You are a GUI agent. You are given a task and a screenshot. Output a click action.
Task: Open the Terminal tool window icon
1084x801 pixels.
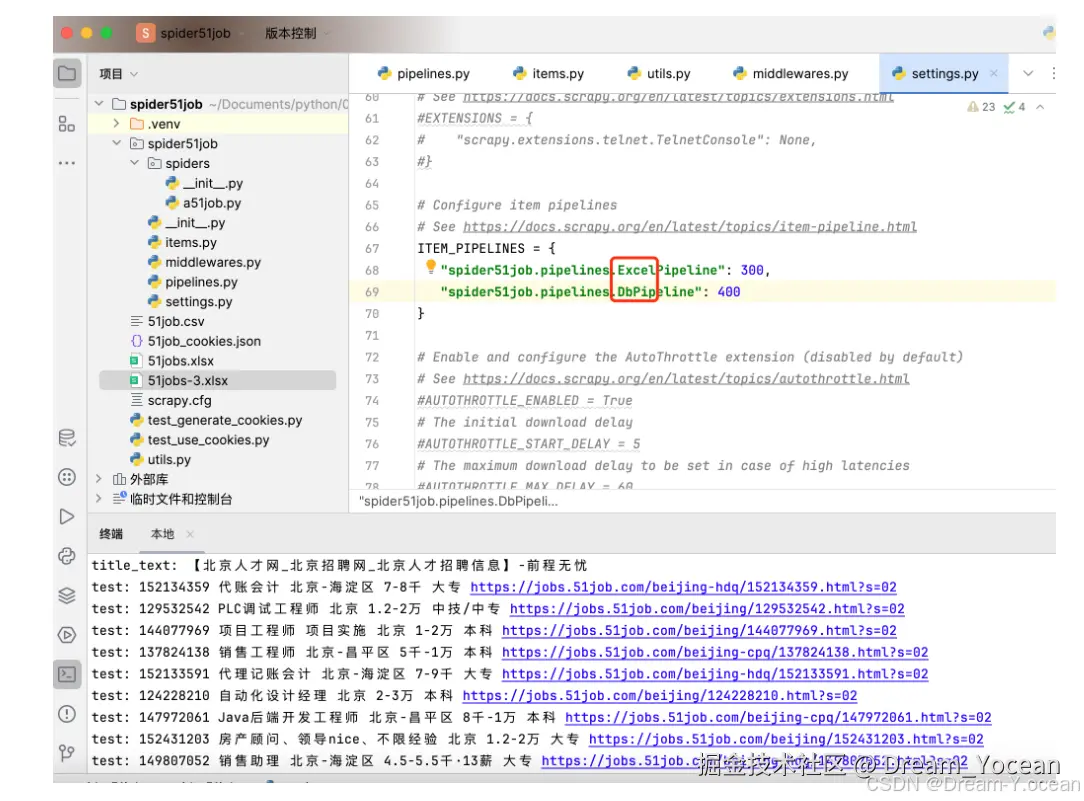(x=67, y=674)
